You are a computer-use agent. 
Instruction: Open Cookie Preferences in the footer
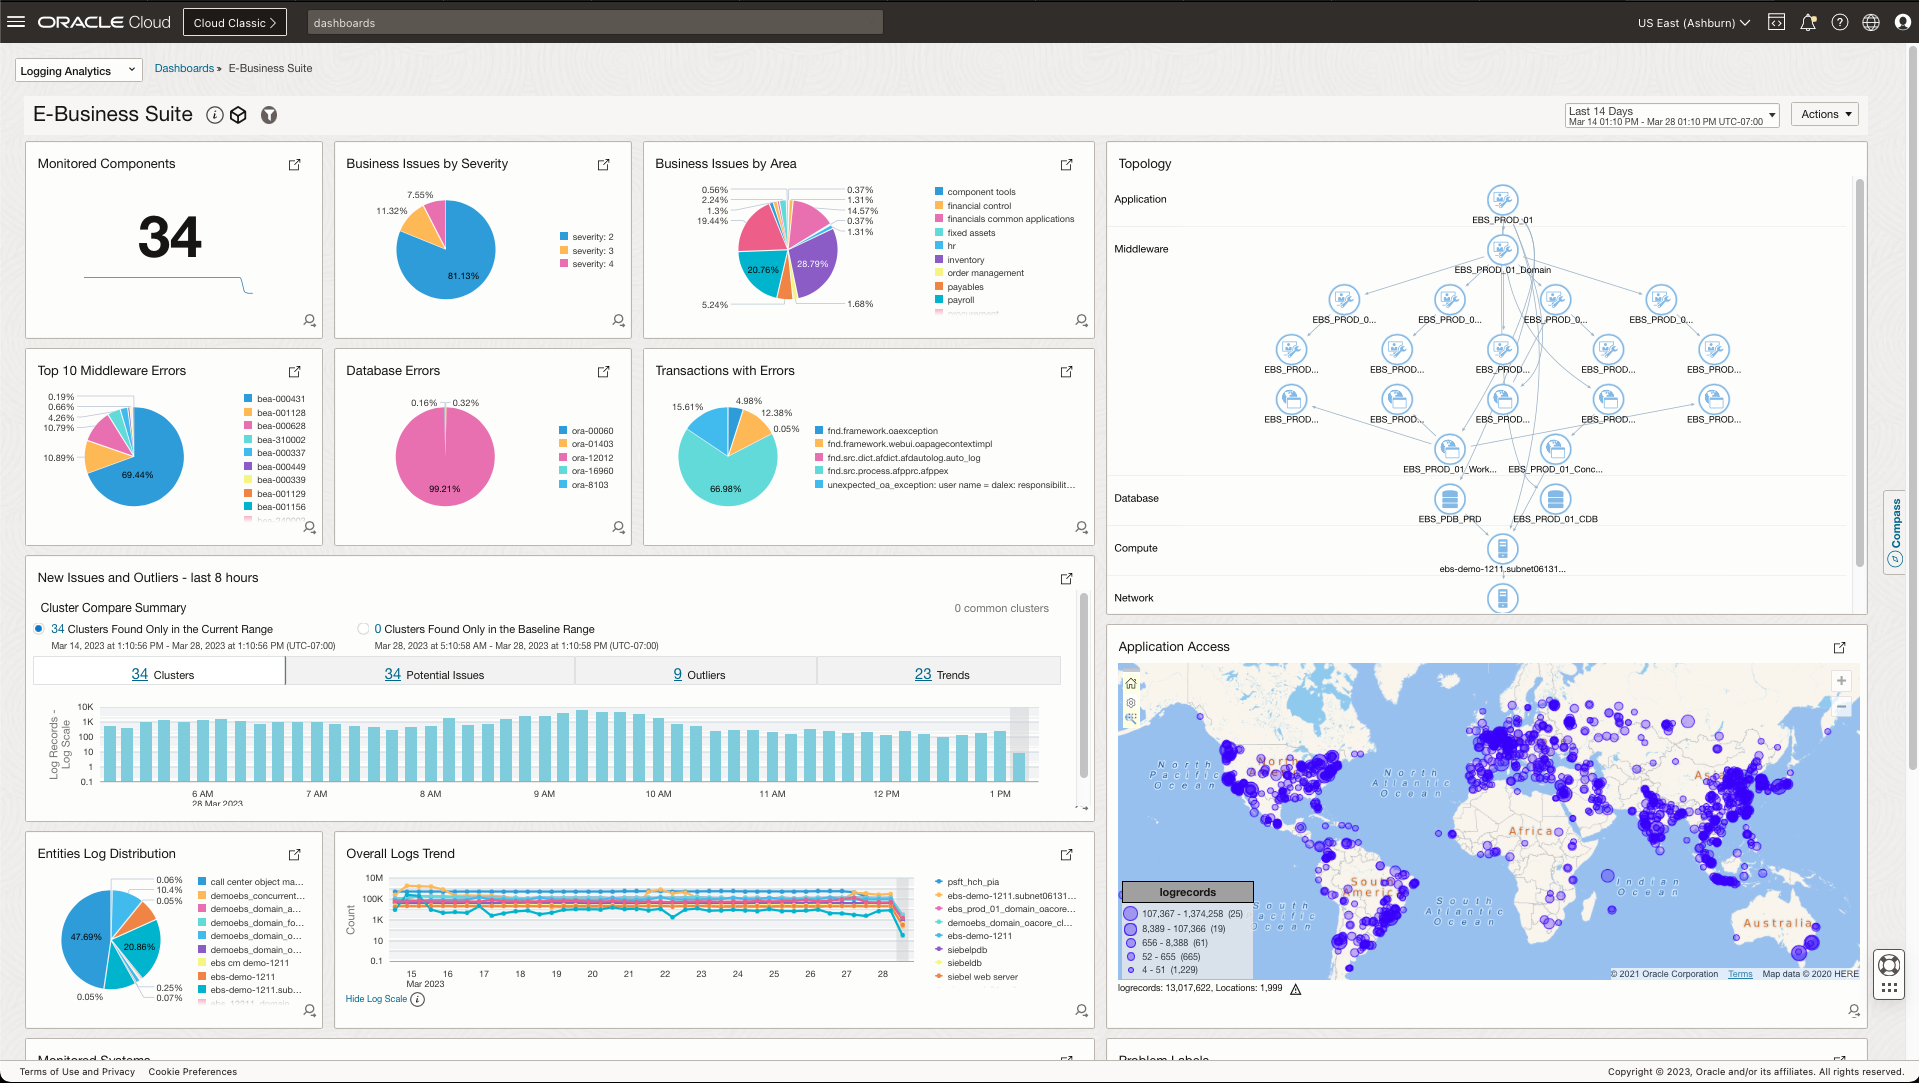point(193,1072)
